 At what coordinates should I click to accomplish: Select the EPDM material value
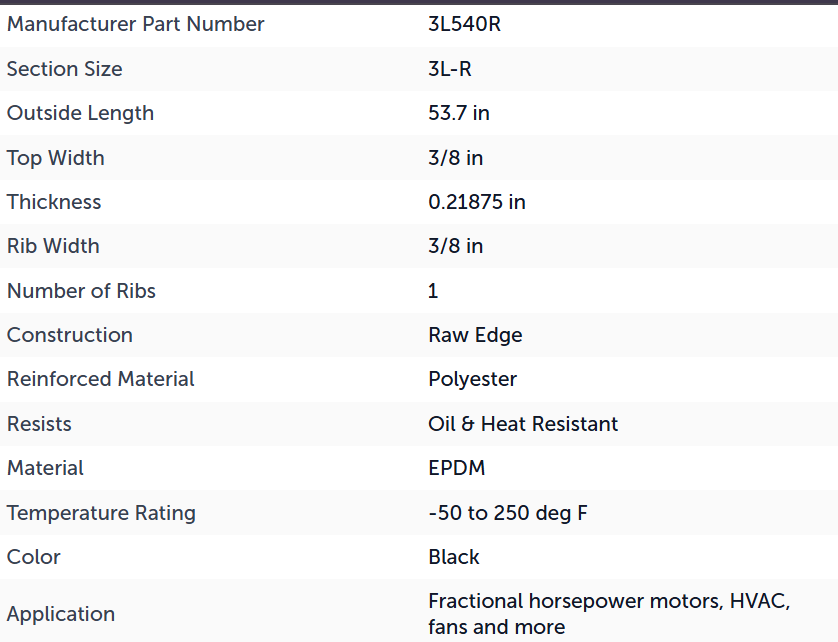pos(456,468)
